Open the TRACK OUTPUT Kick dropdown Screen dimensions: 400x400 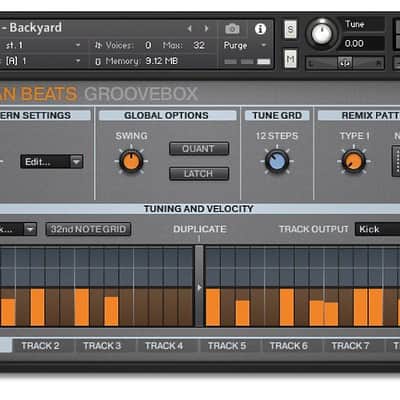[x=377, y=229]
